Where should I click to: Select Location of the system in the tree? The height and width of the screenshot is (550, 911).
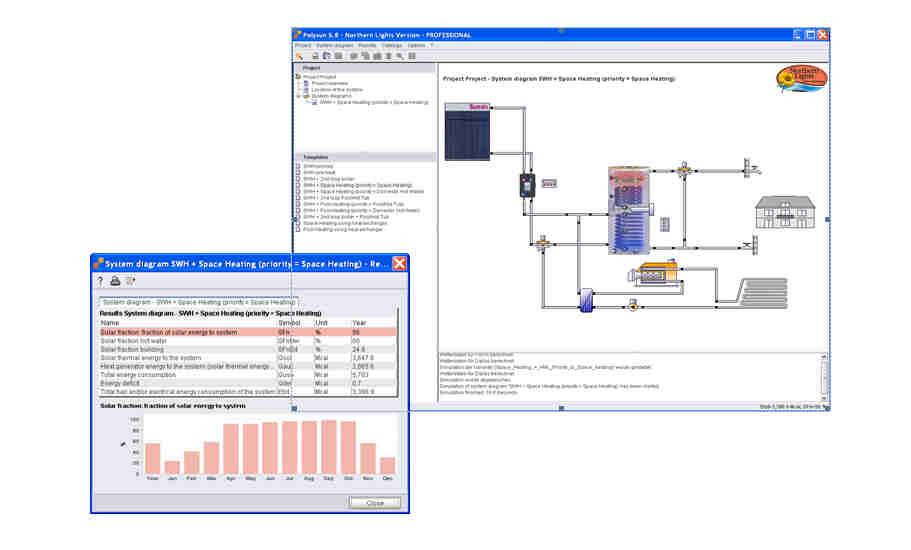pos(337,90)
